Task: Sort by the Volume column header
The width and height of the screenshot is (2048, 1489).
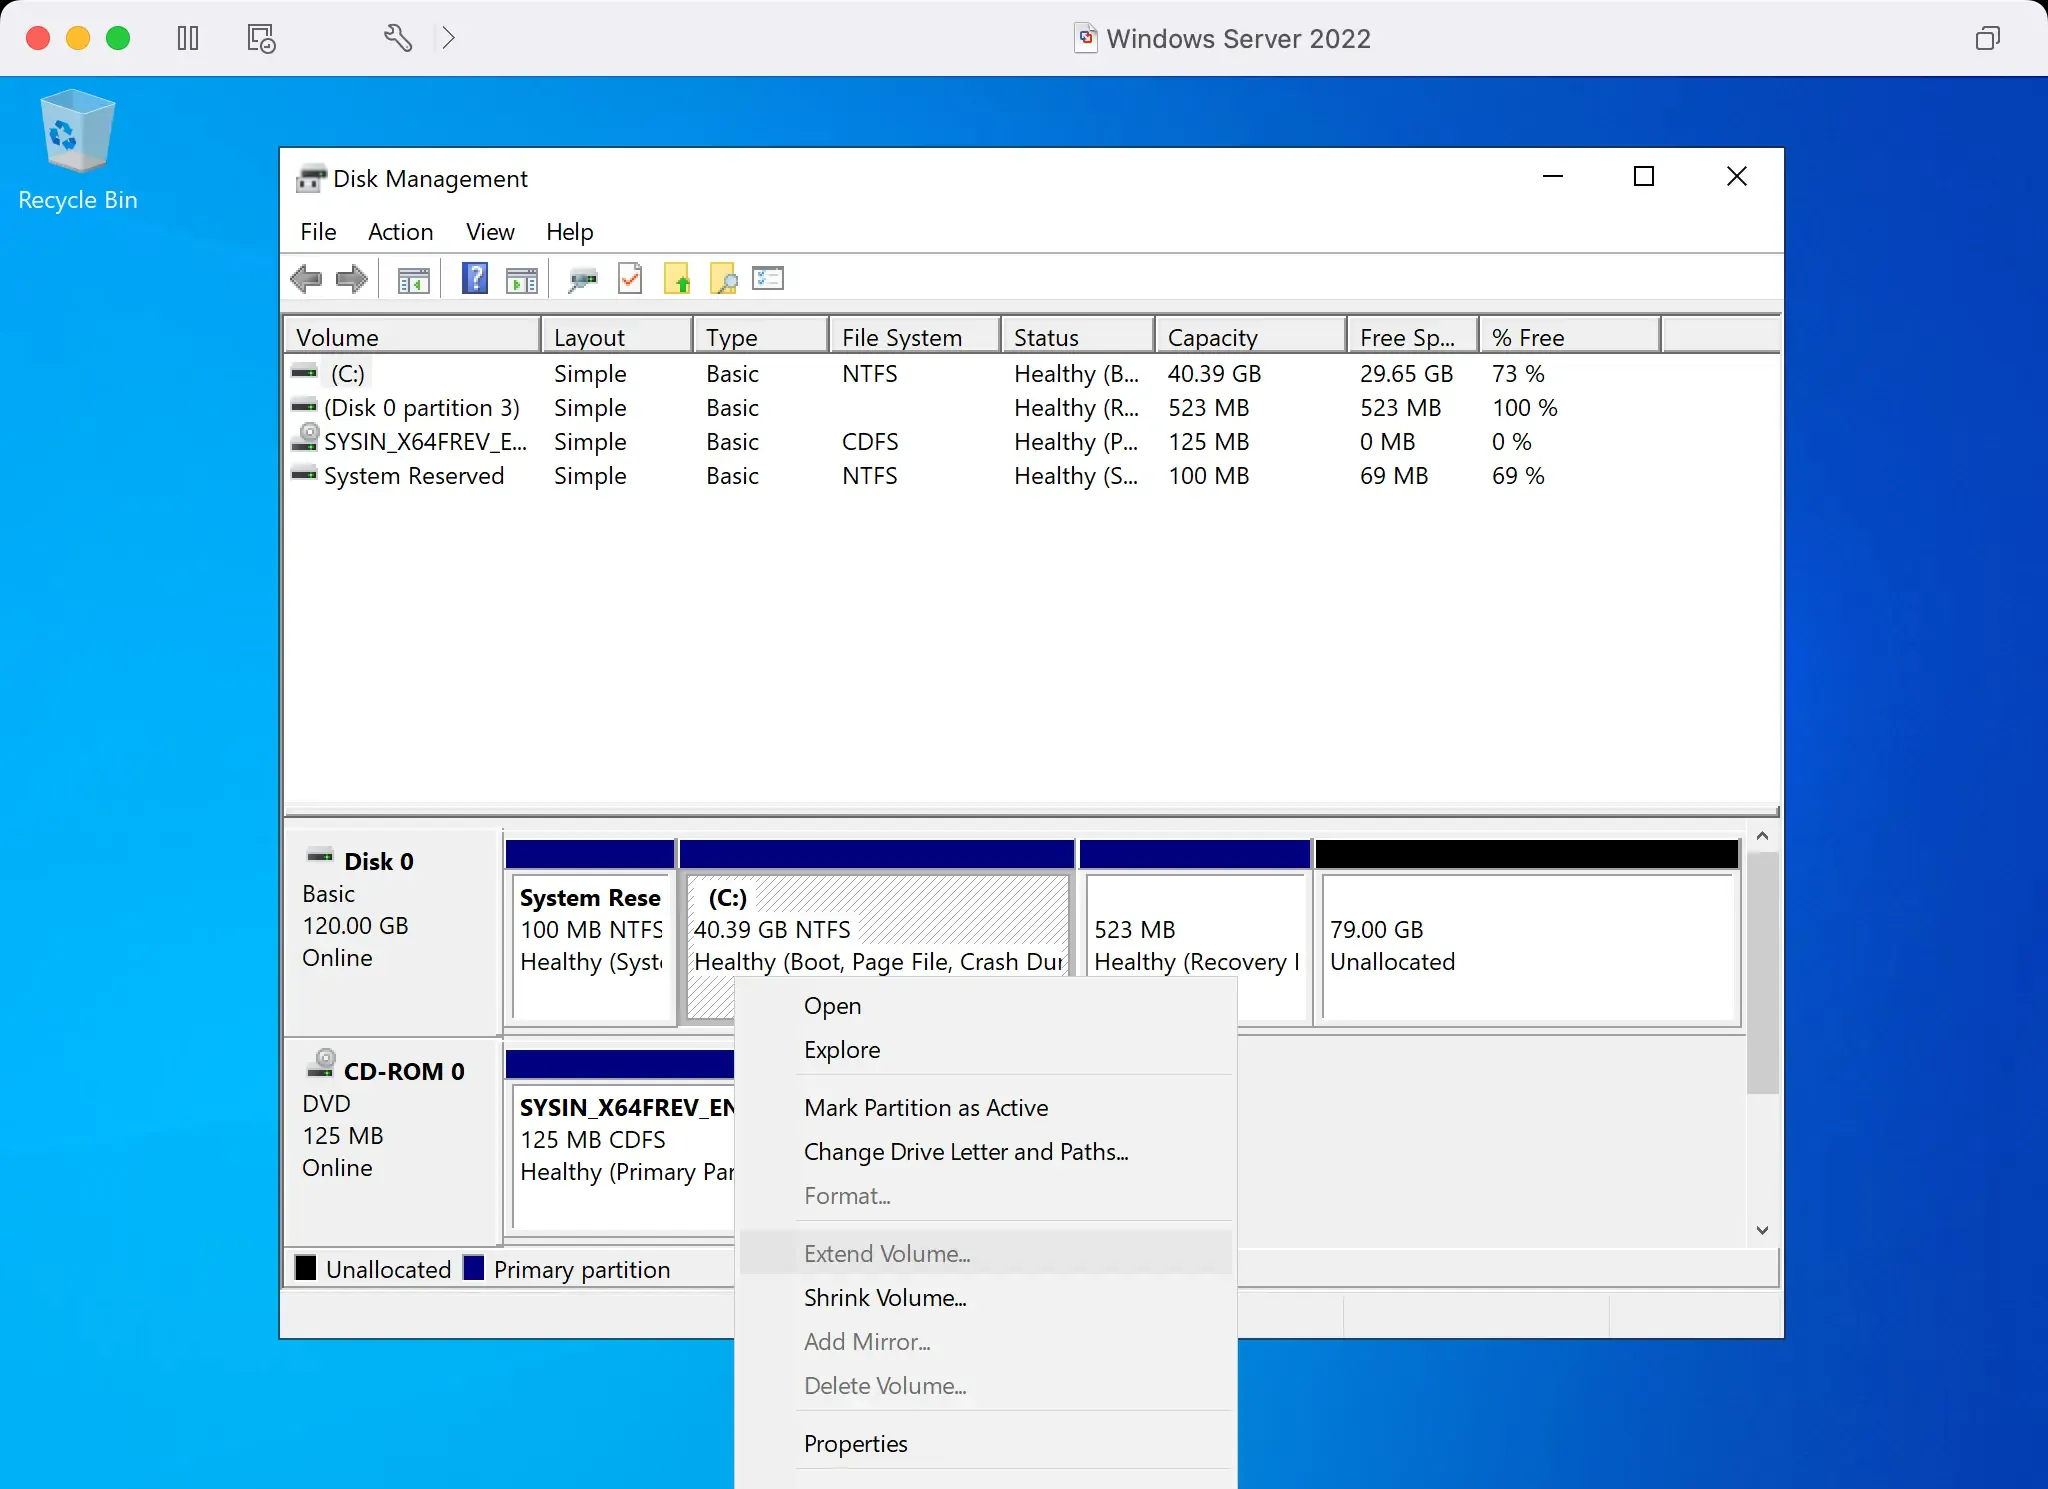Action: click(x=413, y=337)
